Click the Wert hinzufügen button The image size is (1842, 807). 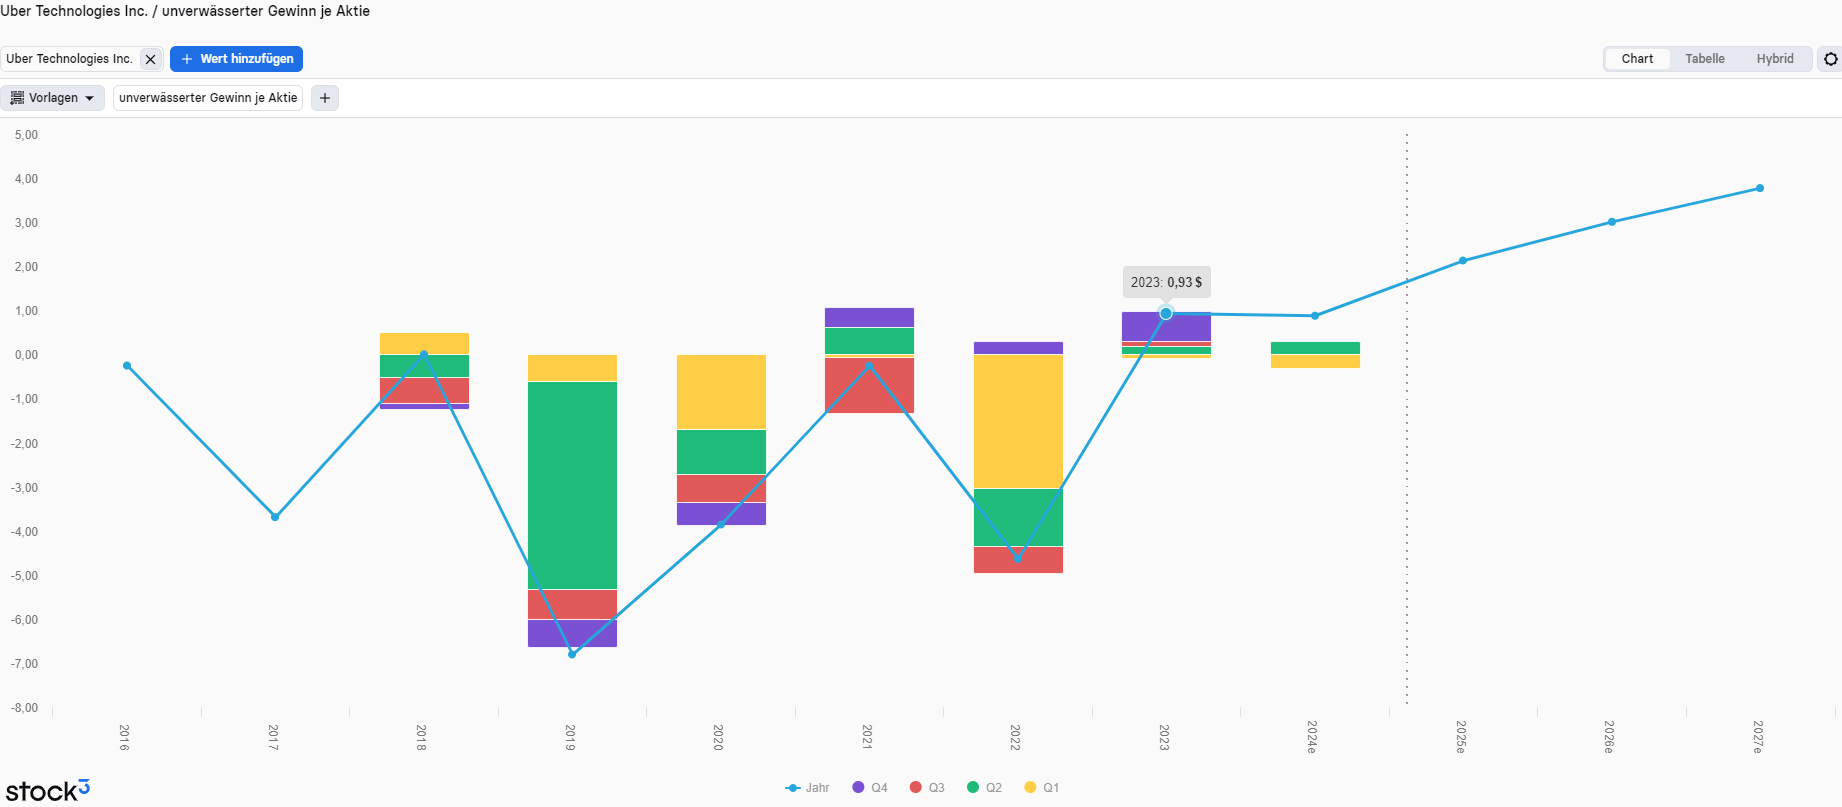tap(236, 59)
